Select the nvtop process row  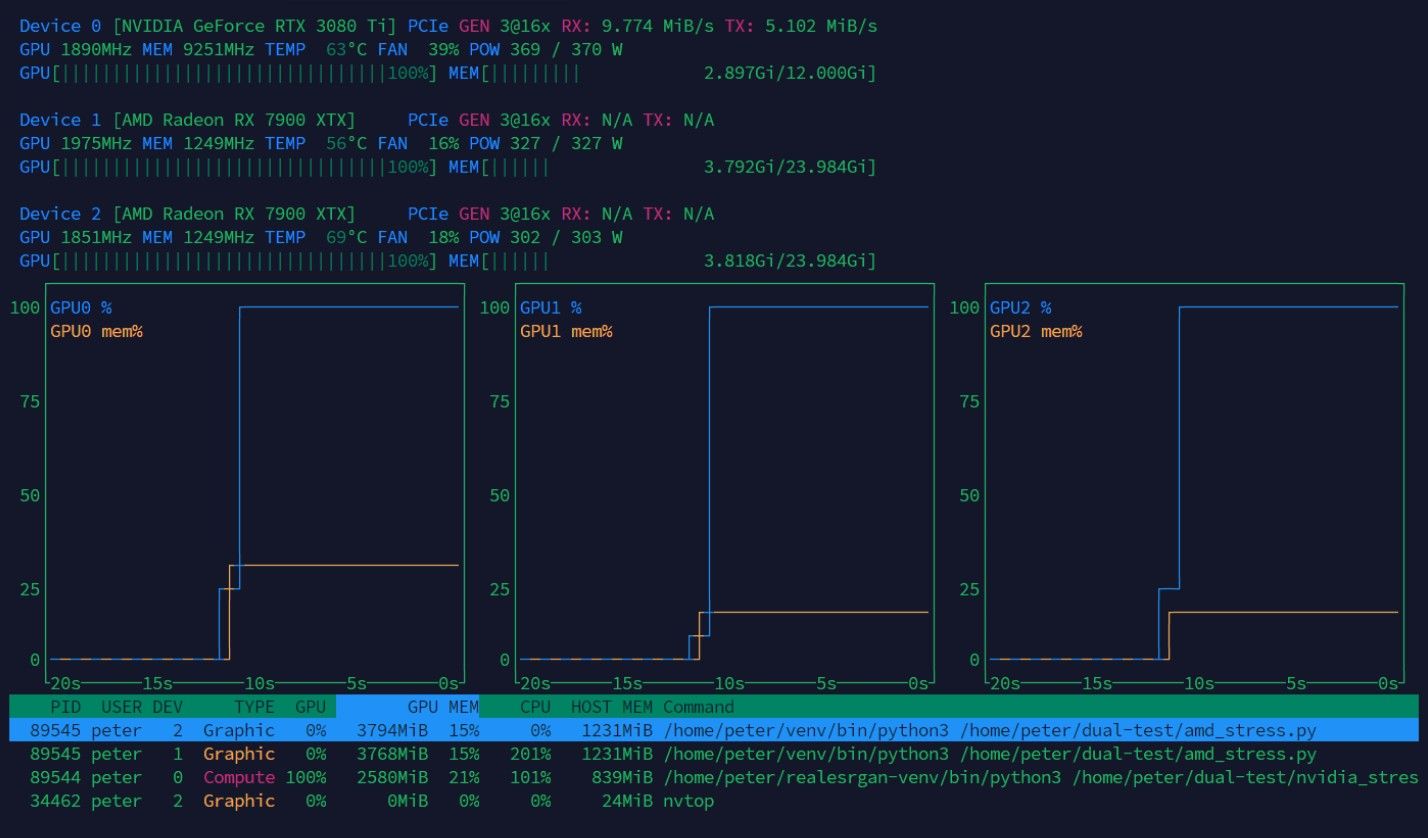pyautogui.click(x=714, y=801)
